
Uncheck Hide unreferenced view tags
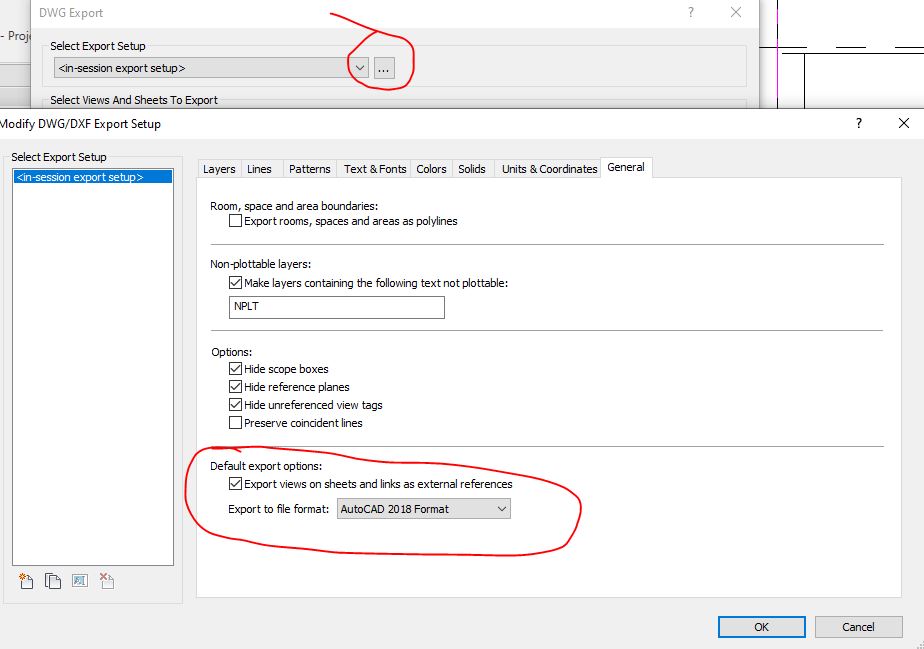[235, 405]
